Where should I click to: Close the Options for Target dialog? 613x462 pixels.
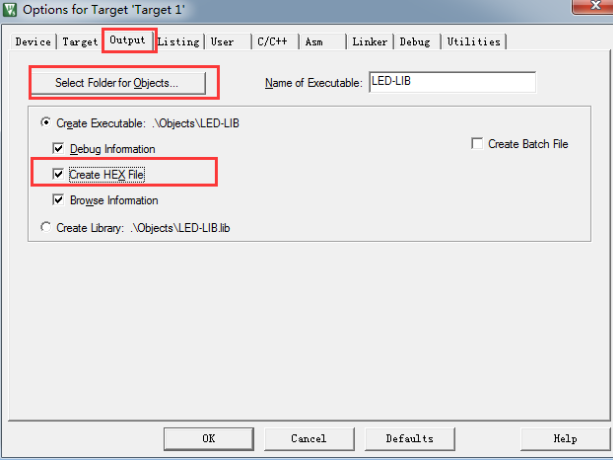pos(593,6)
